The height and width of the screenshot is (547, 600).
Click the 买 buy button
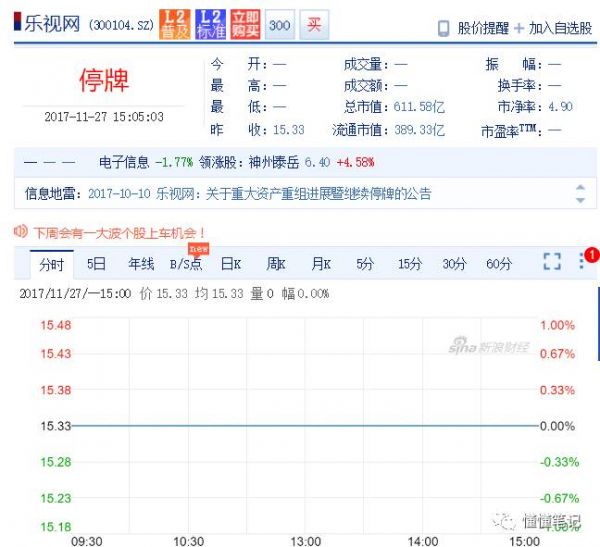tap(314, 25)
